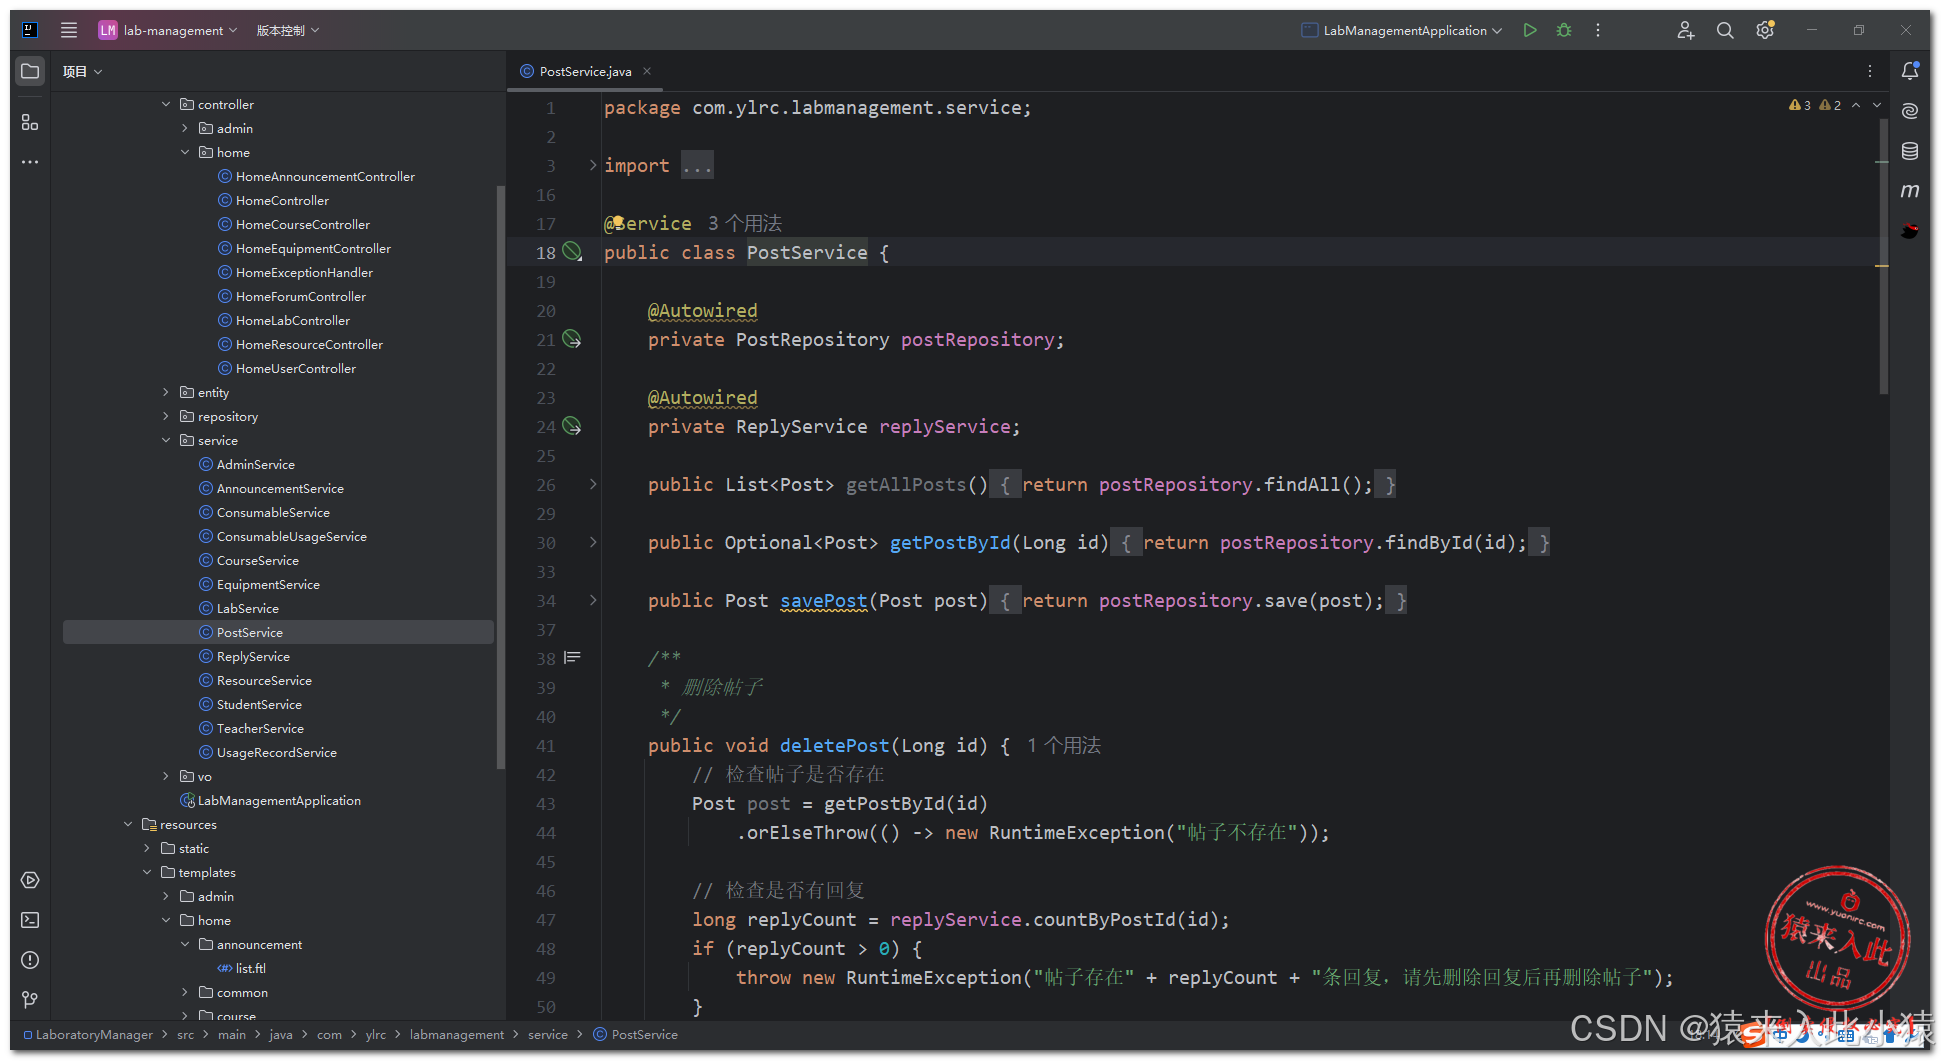
Task: Click the Spring bean gutter icon on line 18
Action: pos(572,252)
